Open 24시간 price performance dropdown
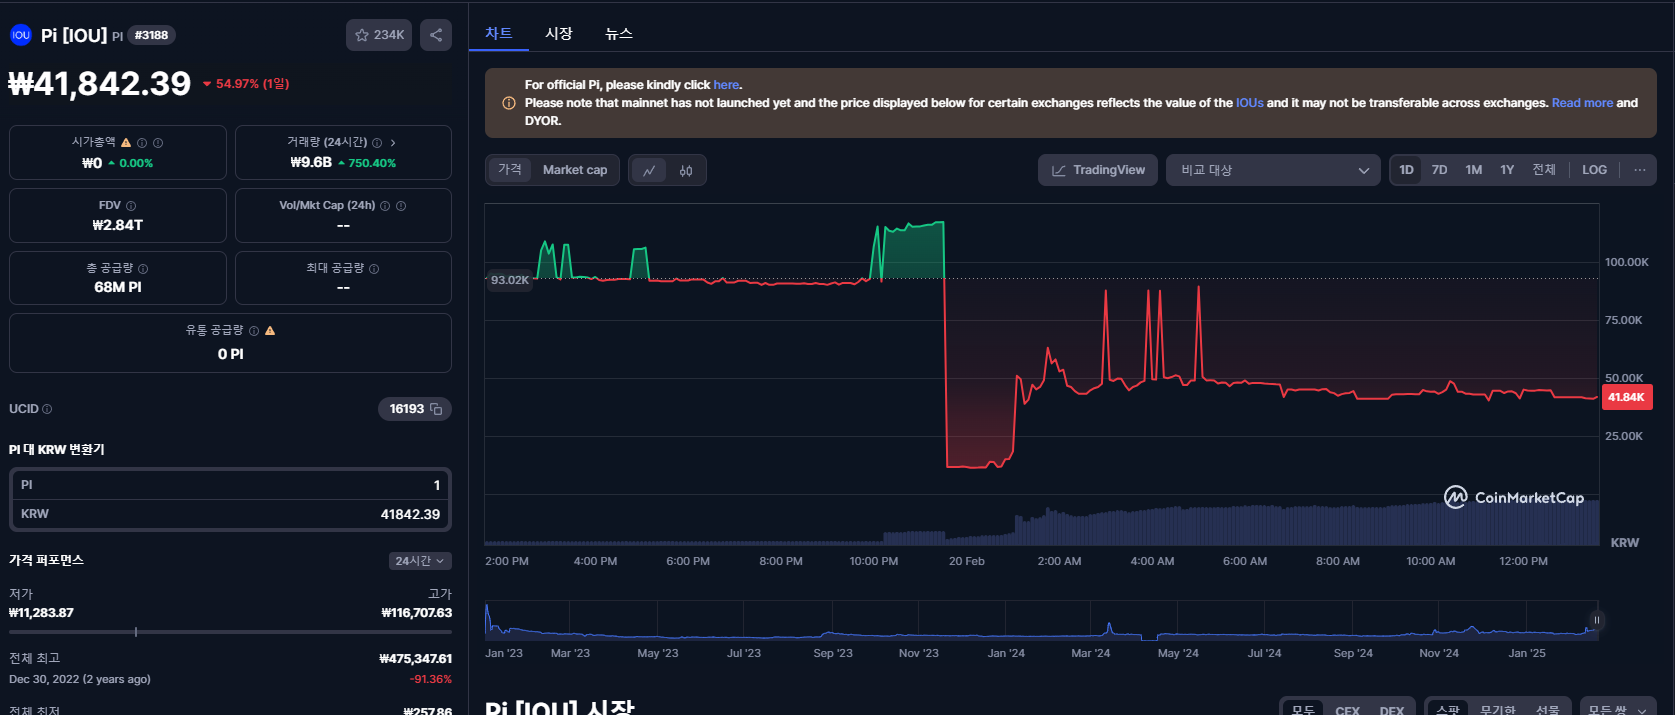 tap(420, 561)
